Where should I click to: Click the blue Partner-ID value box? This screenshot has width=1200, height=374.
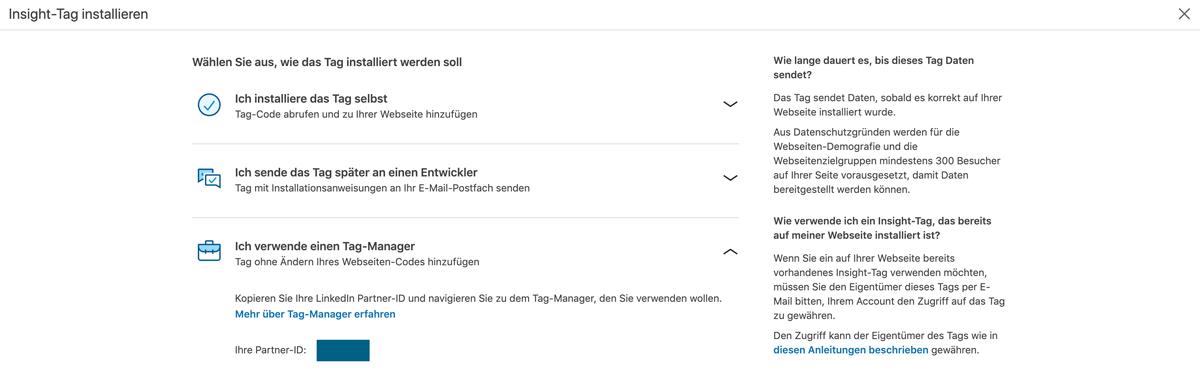(x=343, y=350)
